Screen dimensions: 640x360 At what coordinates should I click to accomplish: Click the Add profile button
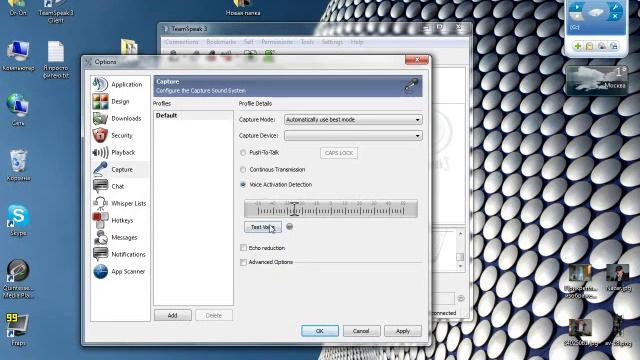point(172,316)
